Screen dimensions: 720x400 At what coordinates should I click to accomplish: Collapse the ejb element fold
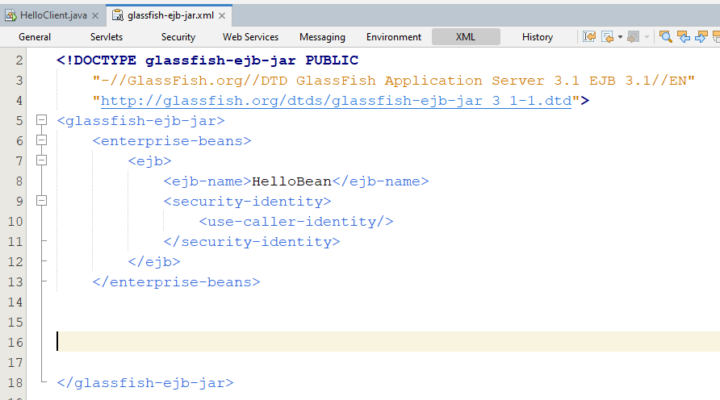pos(41,161)
